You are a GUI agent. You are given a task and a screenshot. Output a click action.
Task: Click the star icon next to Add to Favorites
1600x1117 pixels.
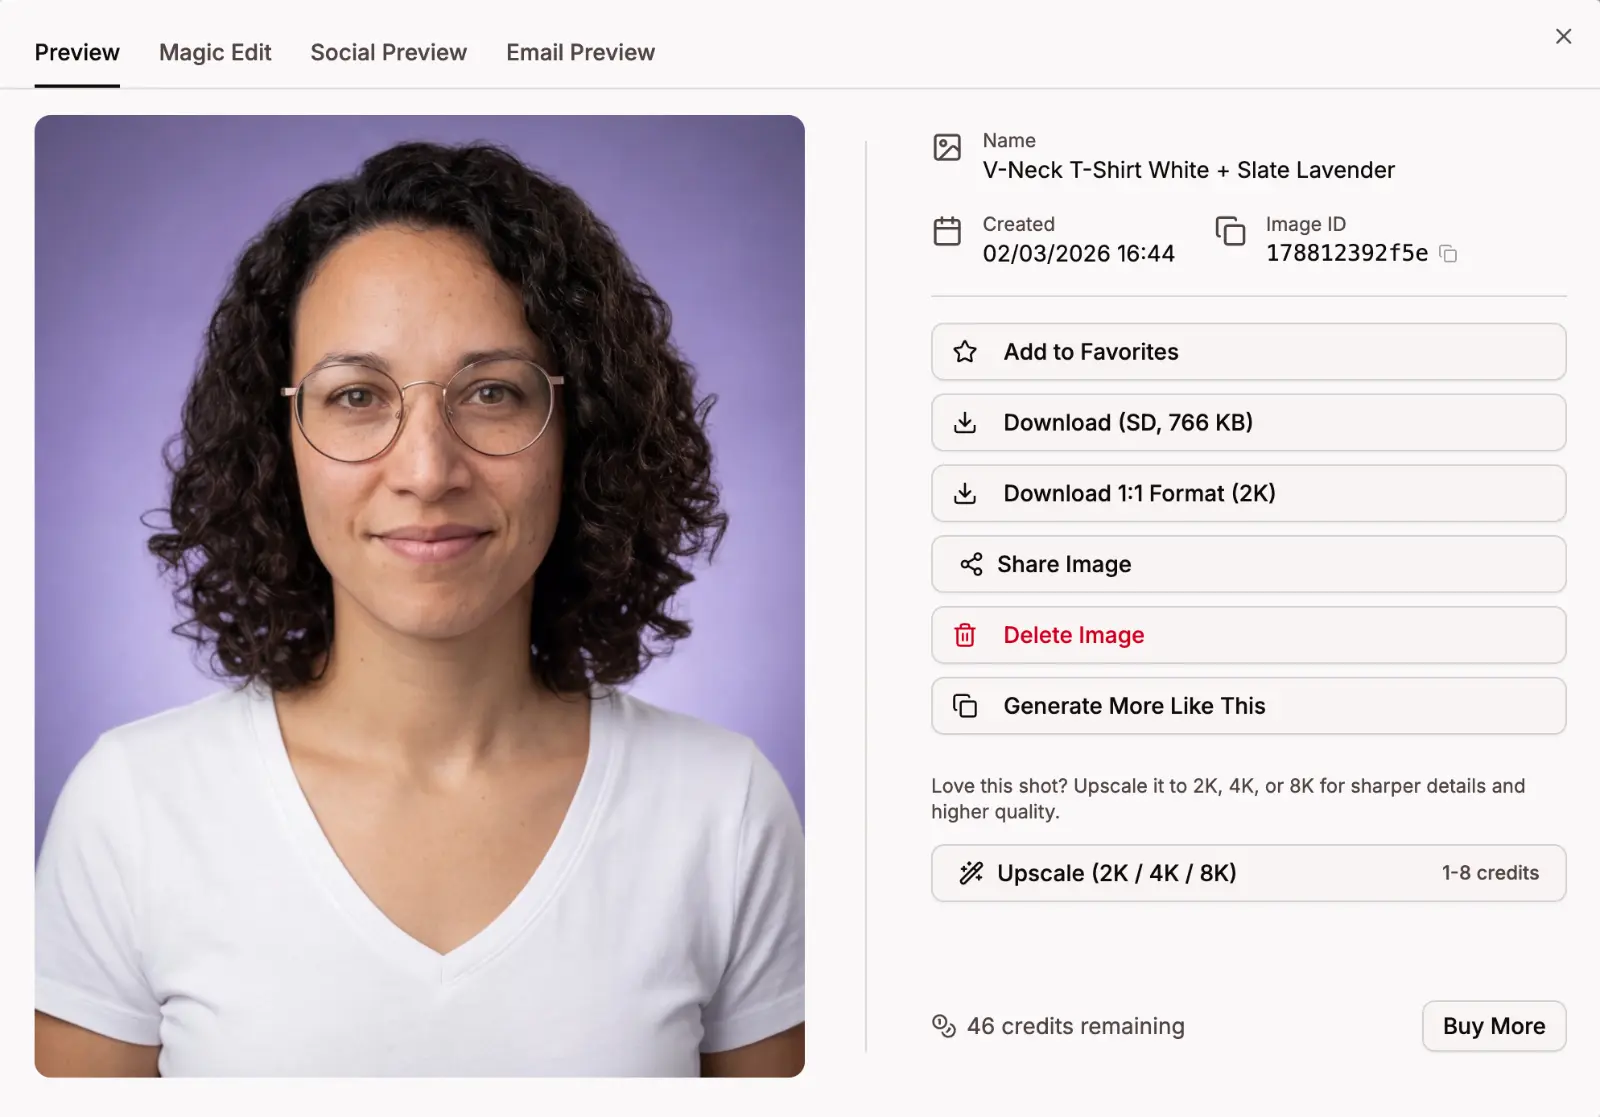click(965, 351)
